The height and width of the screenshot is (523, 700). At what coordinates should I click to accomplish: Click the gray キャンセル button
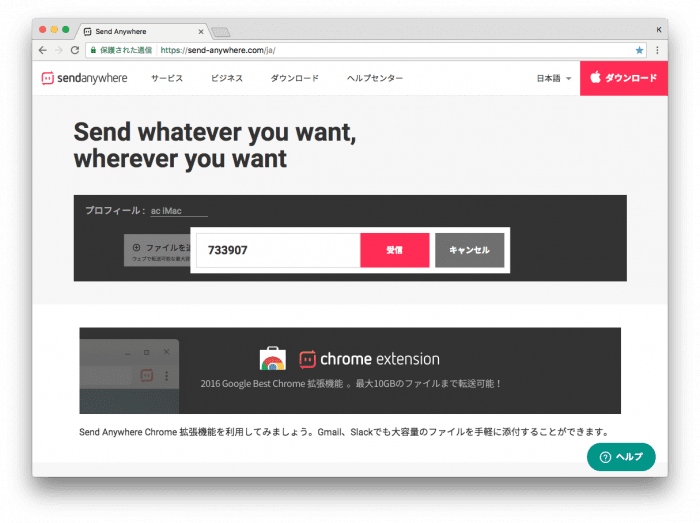(x=470, y=250)
